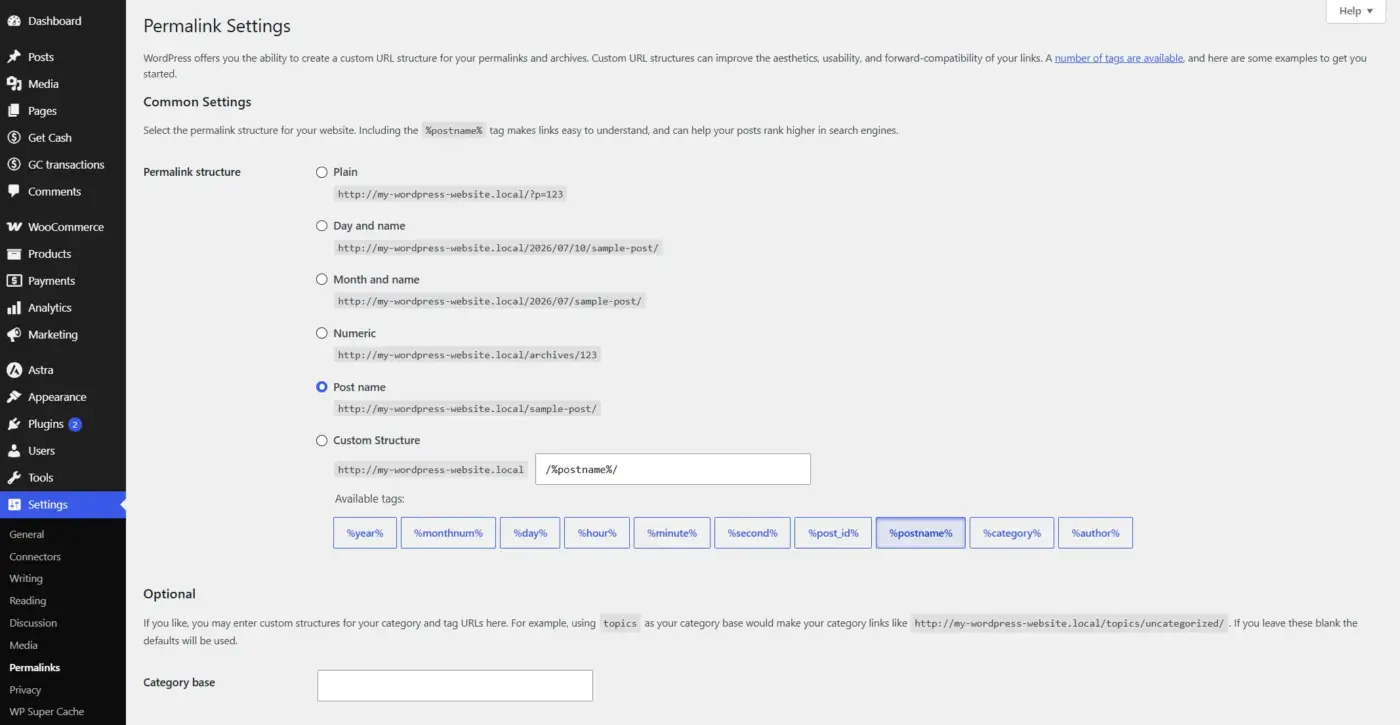Viewport: 1400px width, 725px height.
Task: Click the Category base input field
Action: 455,685
